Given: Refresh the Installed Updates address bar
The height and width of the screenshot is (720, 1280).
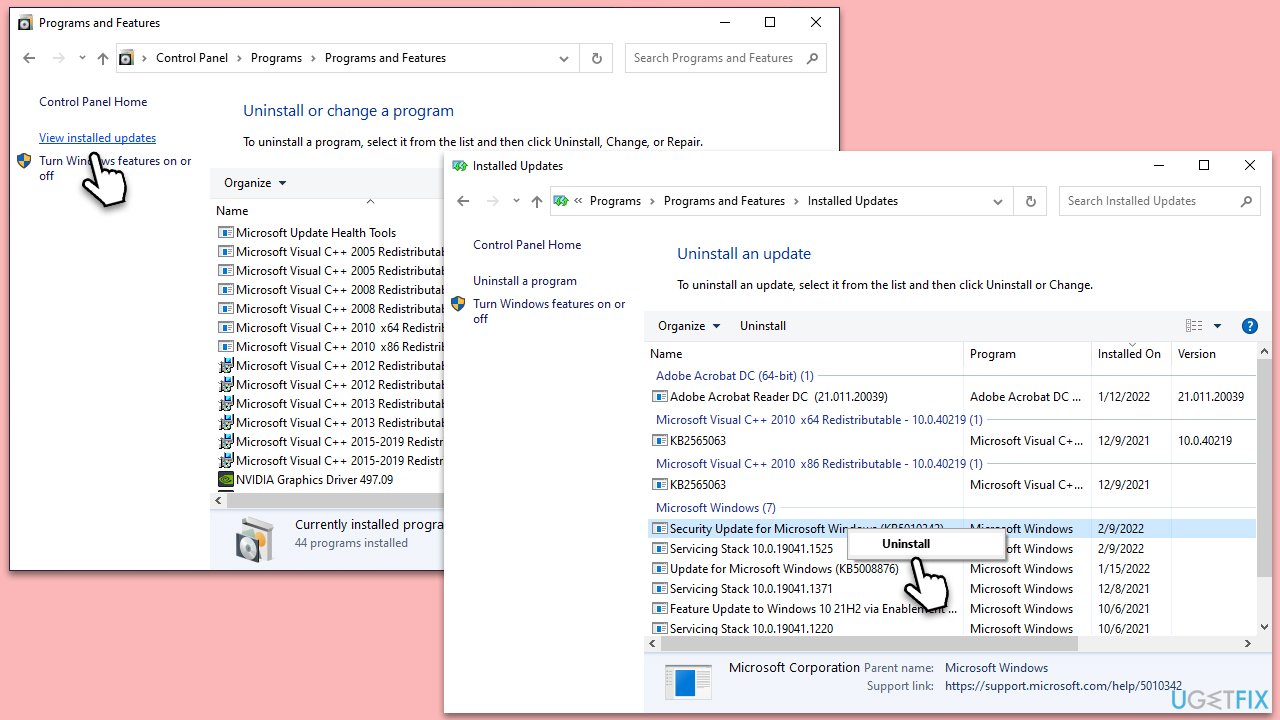Looking at the screenshot, I should tap(1030, 201).
